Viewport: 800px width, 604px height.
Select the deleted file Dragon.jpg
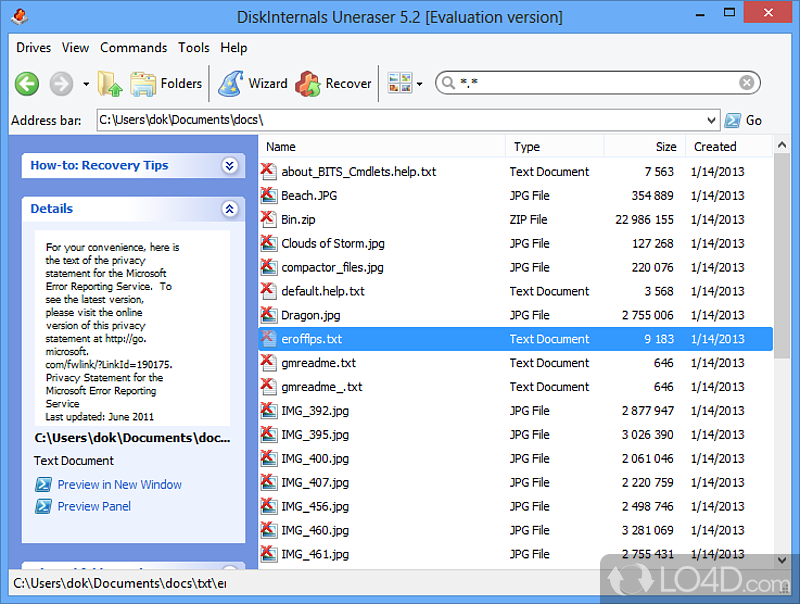pos(301,315)
